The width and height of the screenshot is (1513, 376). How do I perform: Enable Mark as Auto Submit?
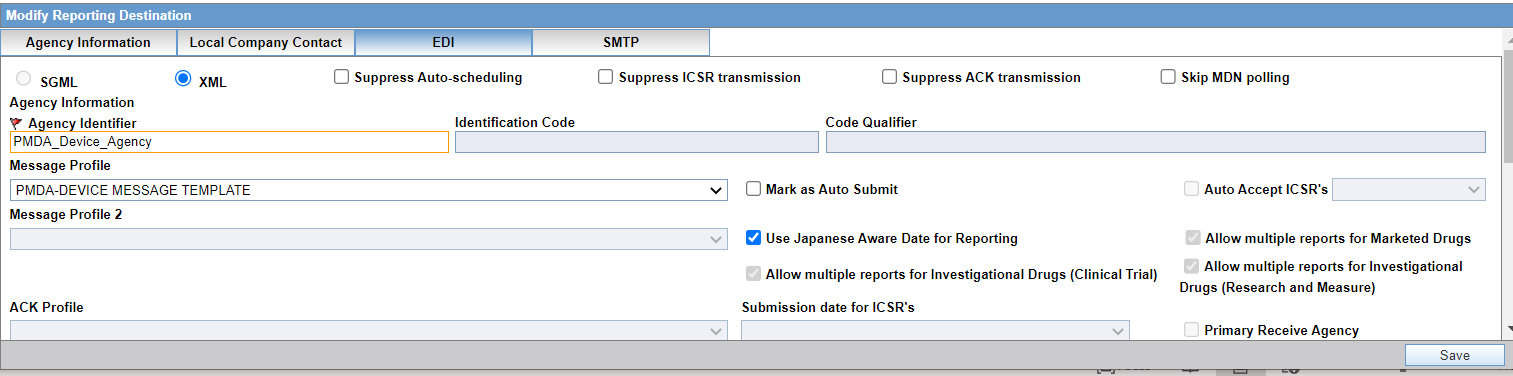[753, 189]
